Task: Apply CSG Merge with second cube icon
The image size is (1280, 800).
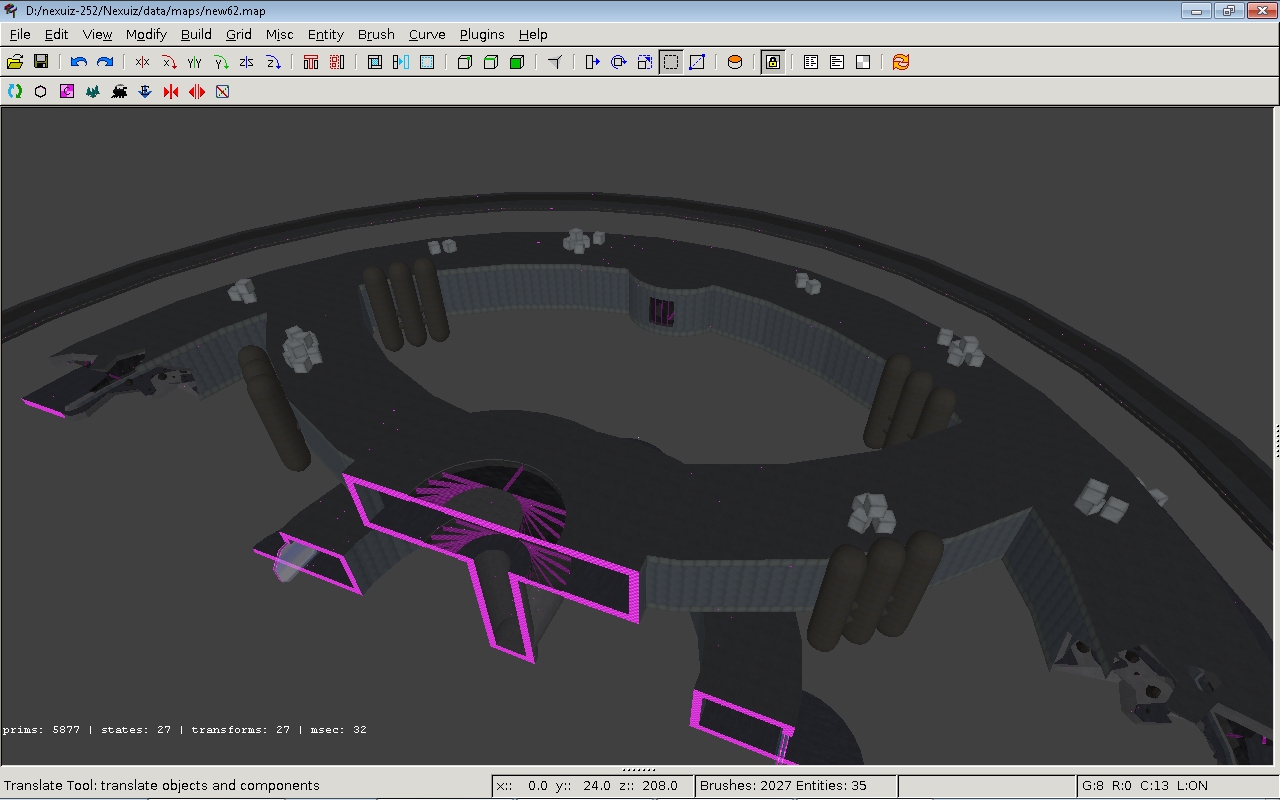Action: [x=491, y=62]
